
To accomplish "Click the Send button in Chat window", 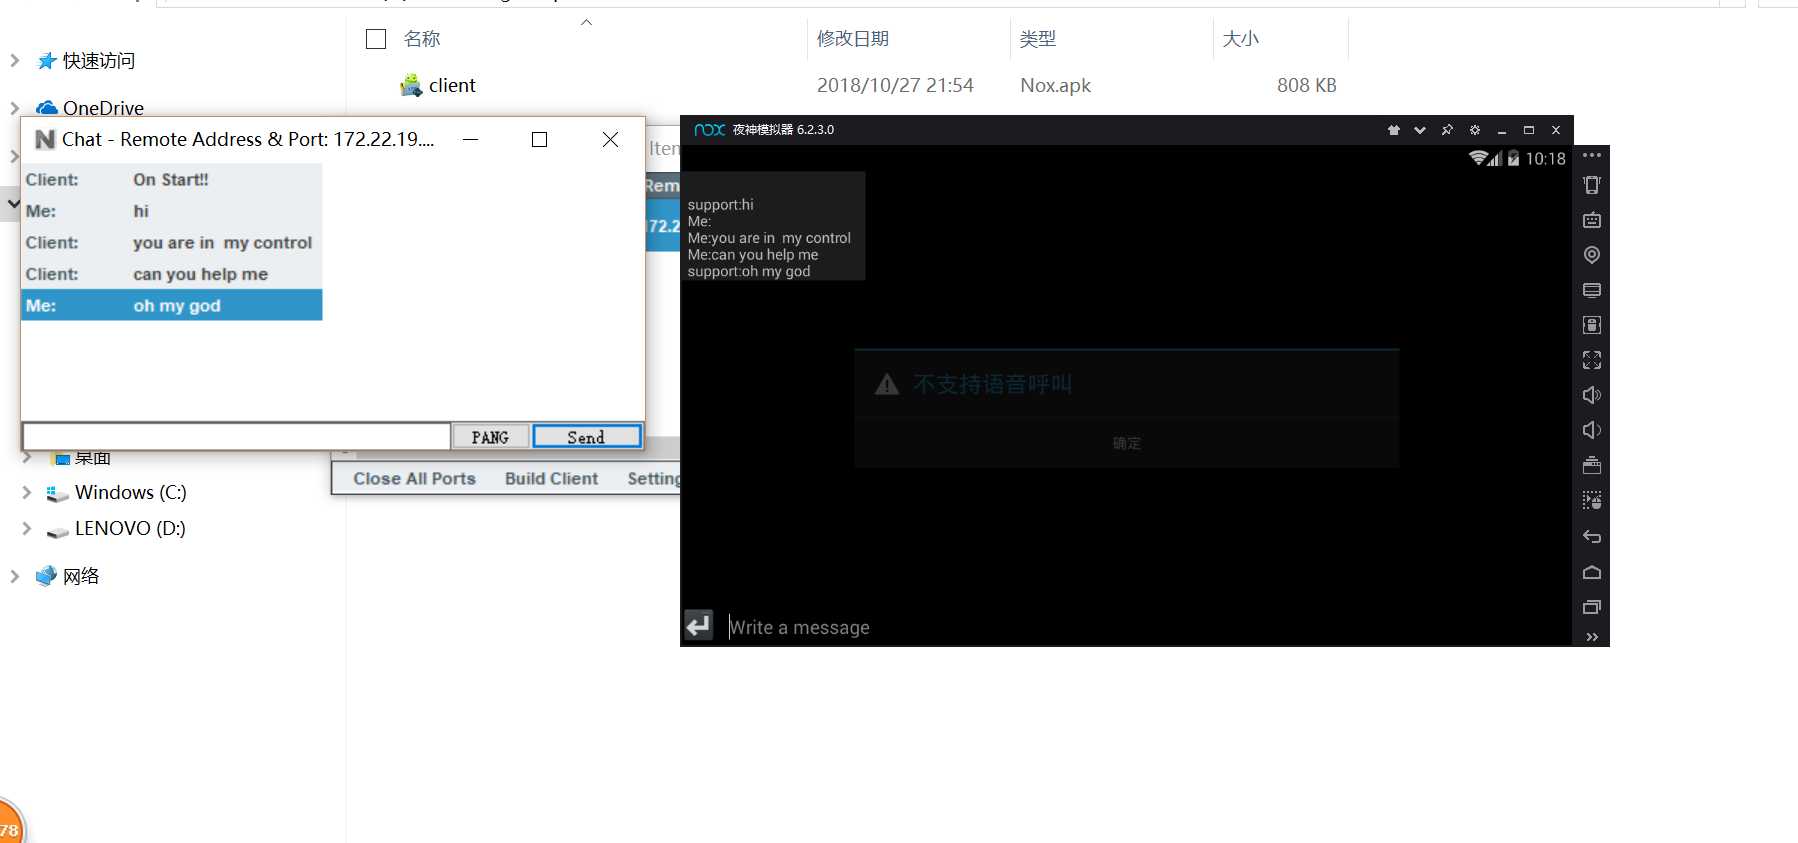I will click(x=586, y=437).
